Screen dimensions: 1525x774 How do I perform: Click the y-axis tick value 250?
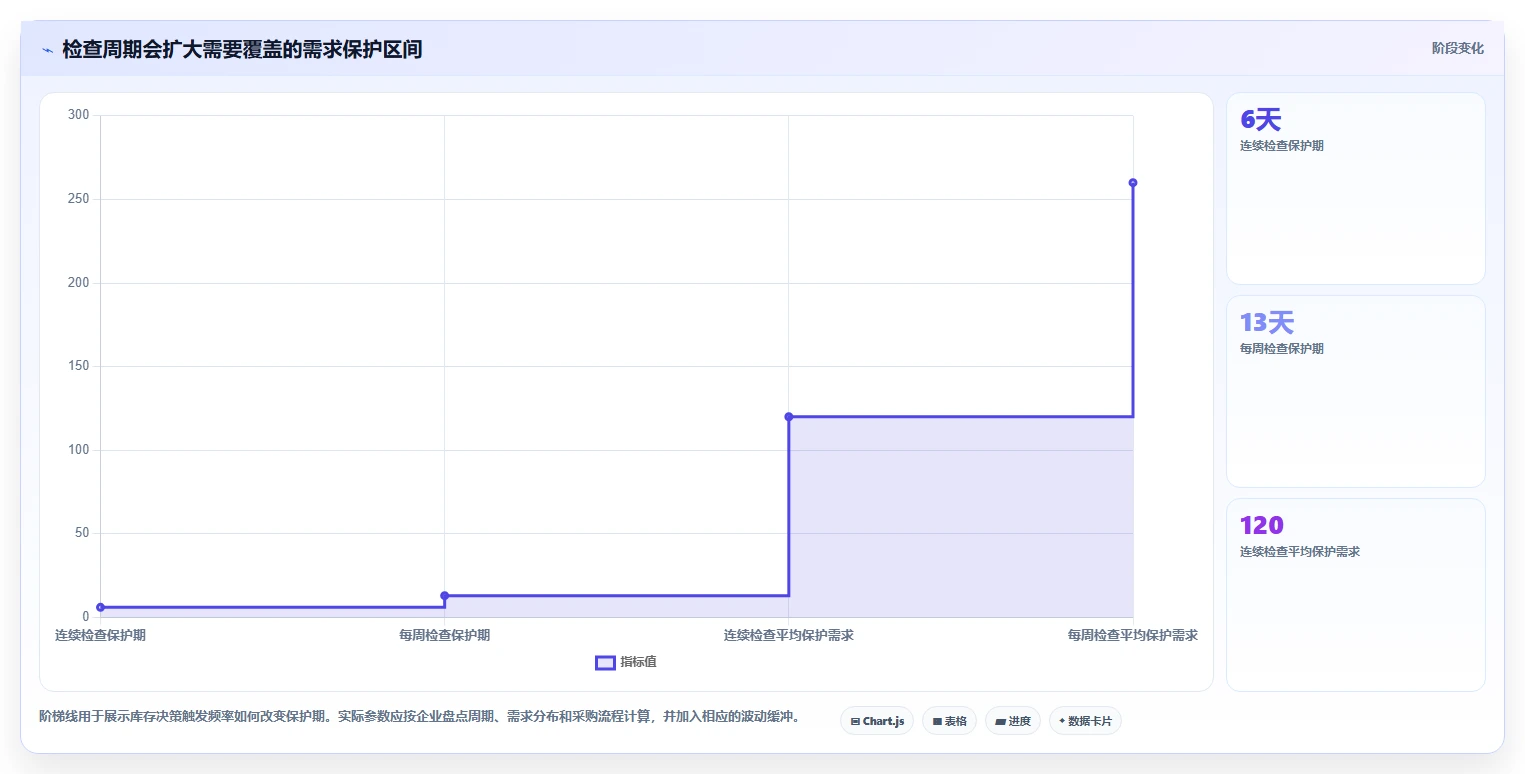[78, 199]
